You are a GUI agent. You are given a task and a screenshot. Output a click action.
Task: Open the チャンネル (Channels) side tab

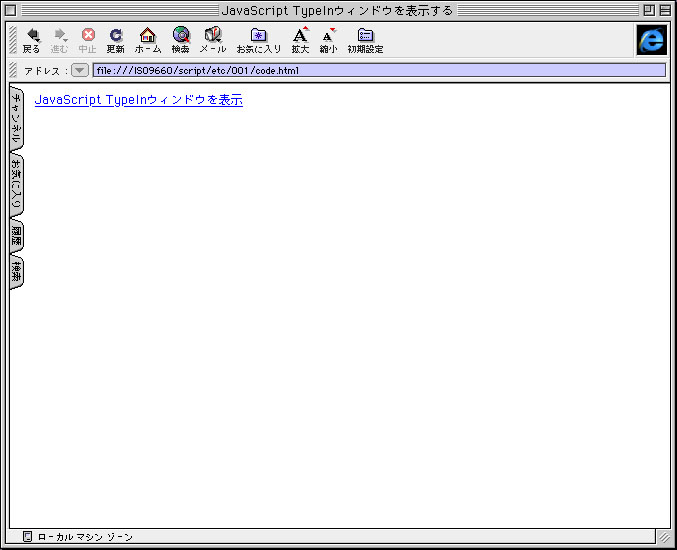pos(16,119)
